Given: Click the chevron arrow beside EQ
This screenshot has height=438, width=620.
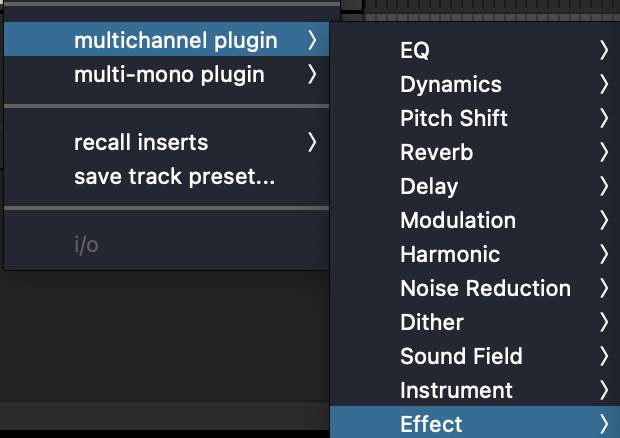Looking at the screenshot, I should [x=603, y=50].
